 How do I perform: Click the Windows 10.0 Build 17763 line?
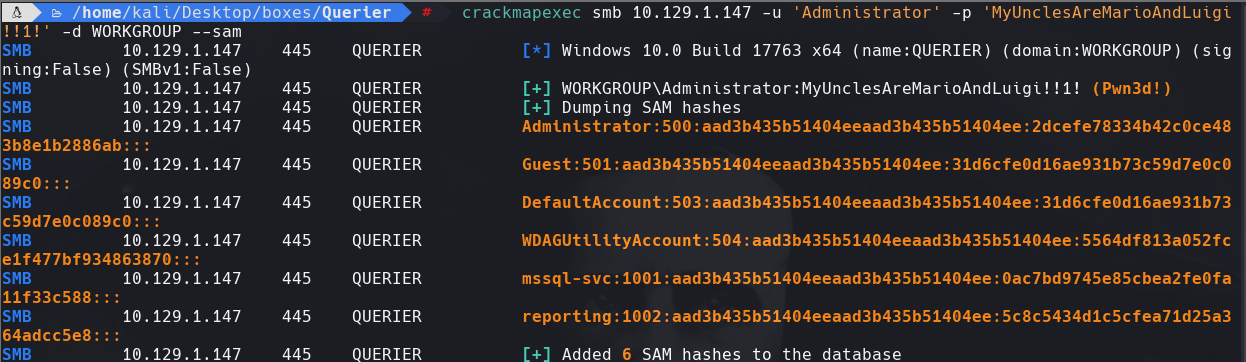[x=877, y=50]
